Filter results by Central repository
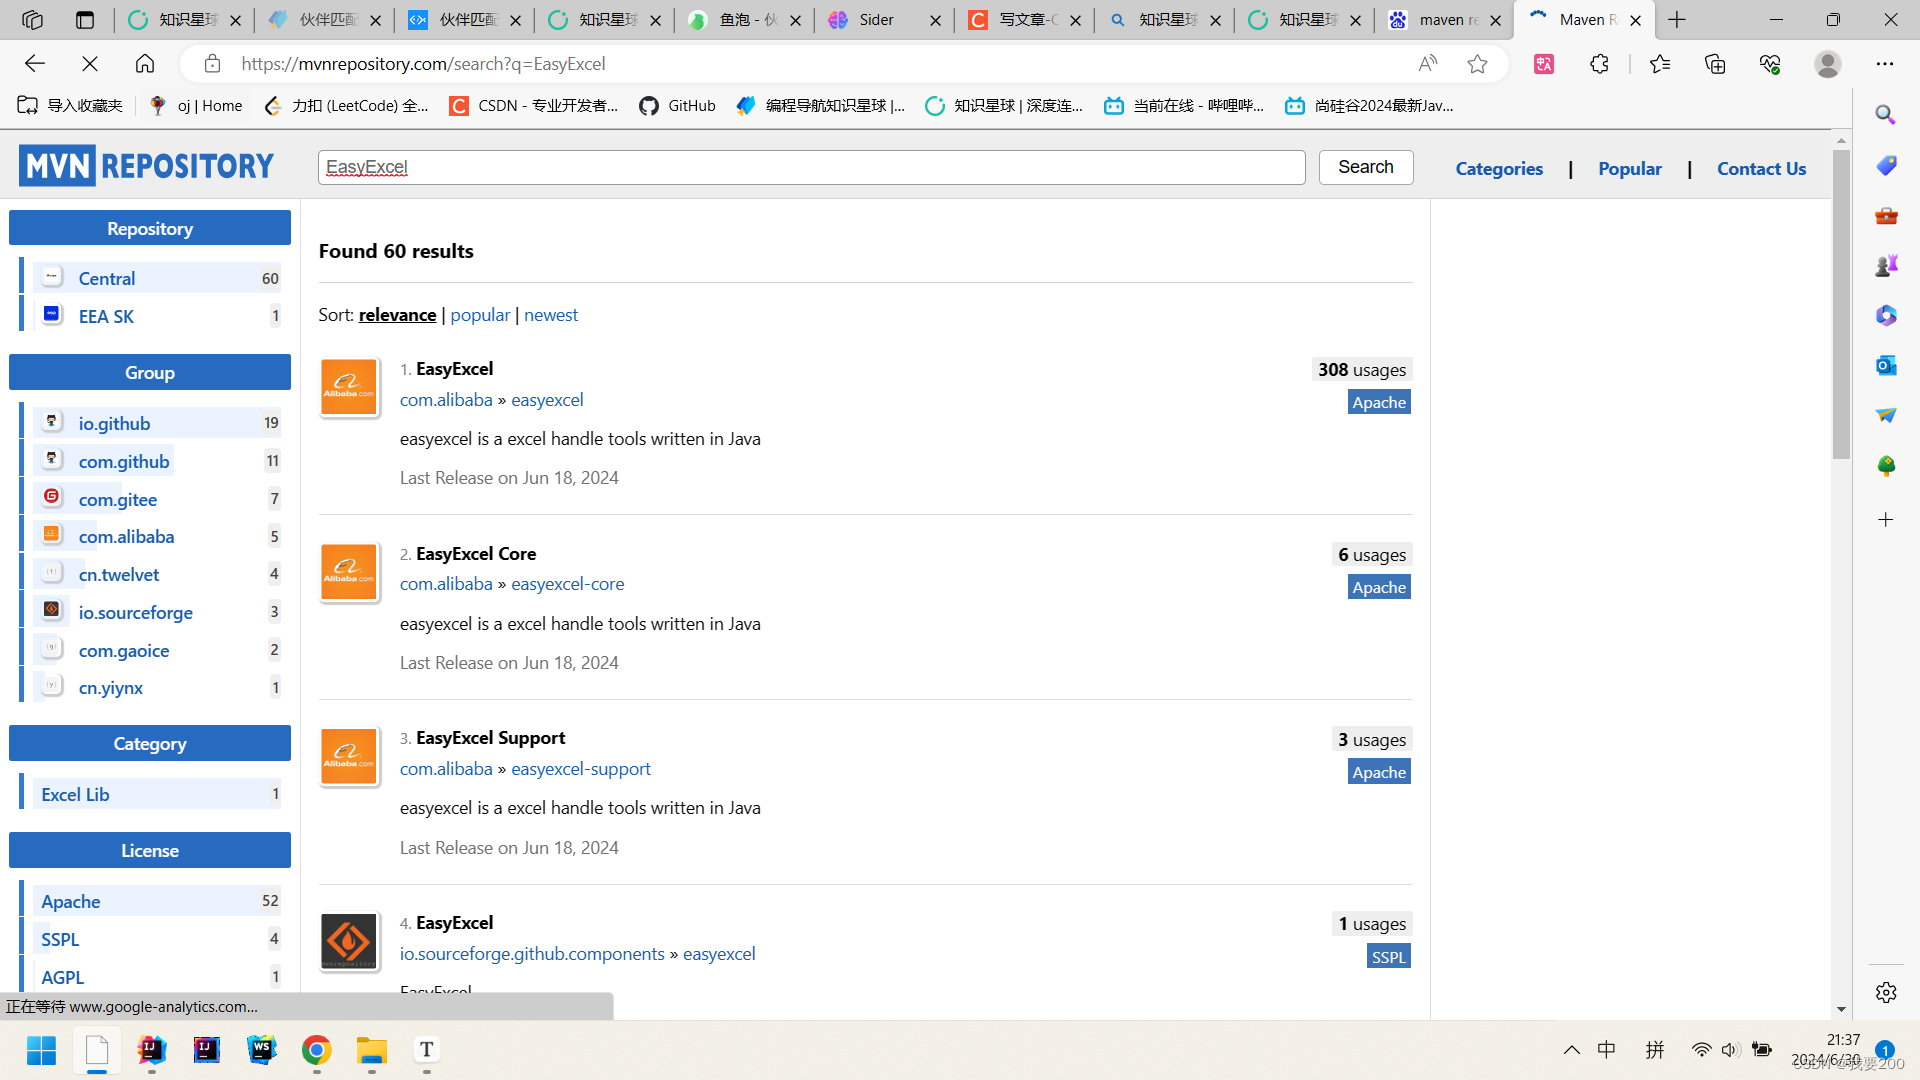Screen dimensions: 1920x1080 (x=107, y=278)
